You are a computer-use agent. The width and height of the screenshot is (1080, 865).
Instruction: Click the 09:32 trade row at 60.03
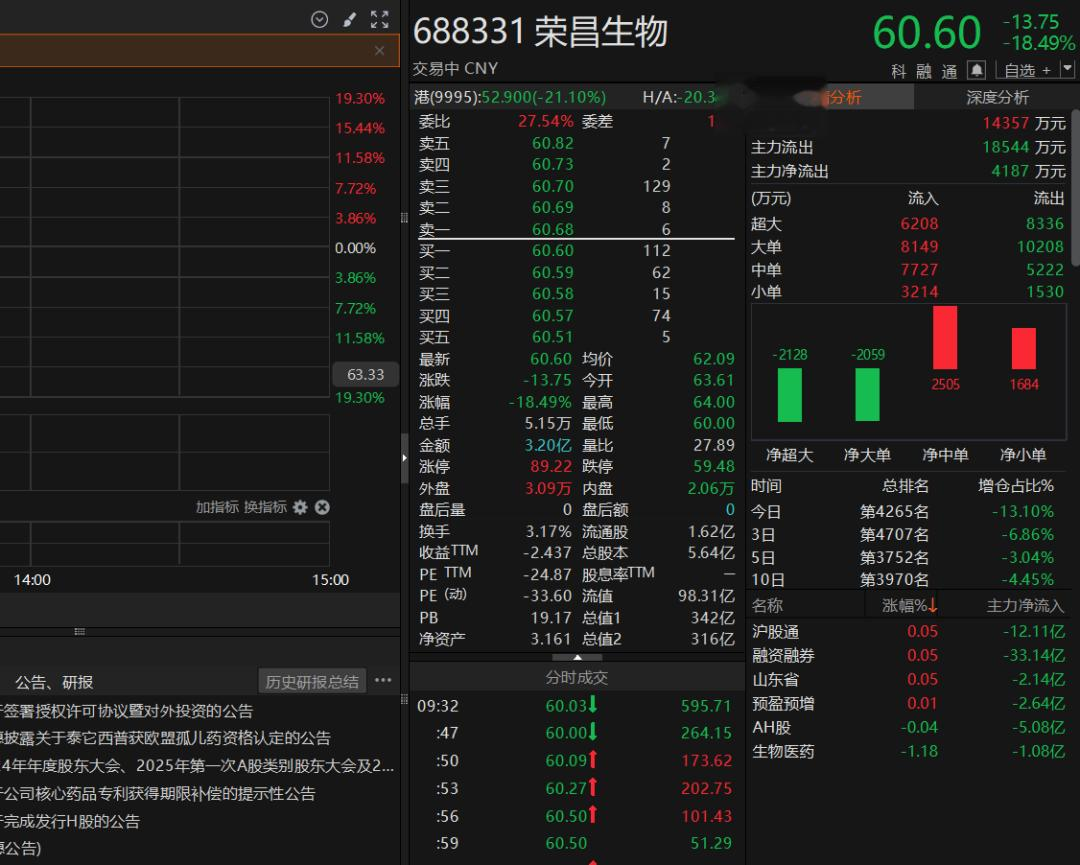[x=575, y=706]
